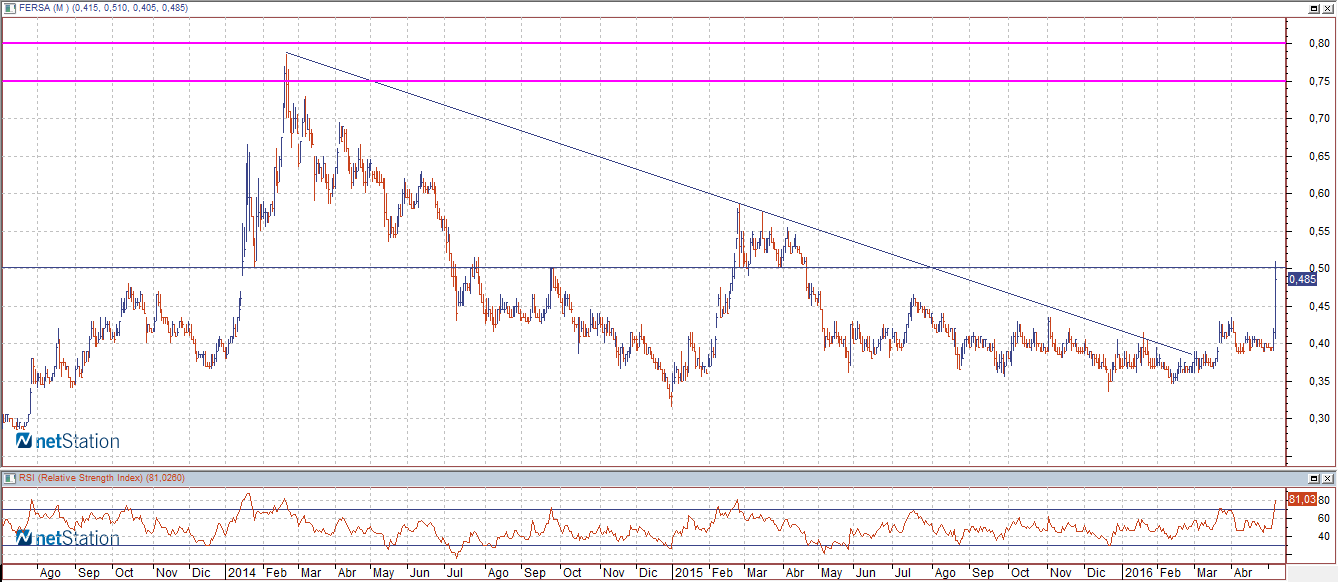Click the RSI indicator panel icon

click(8, 478)
